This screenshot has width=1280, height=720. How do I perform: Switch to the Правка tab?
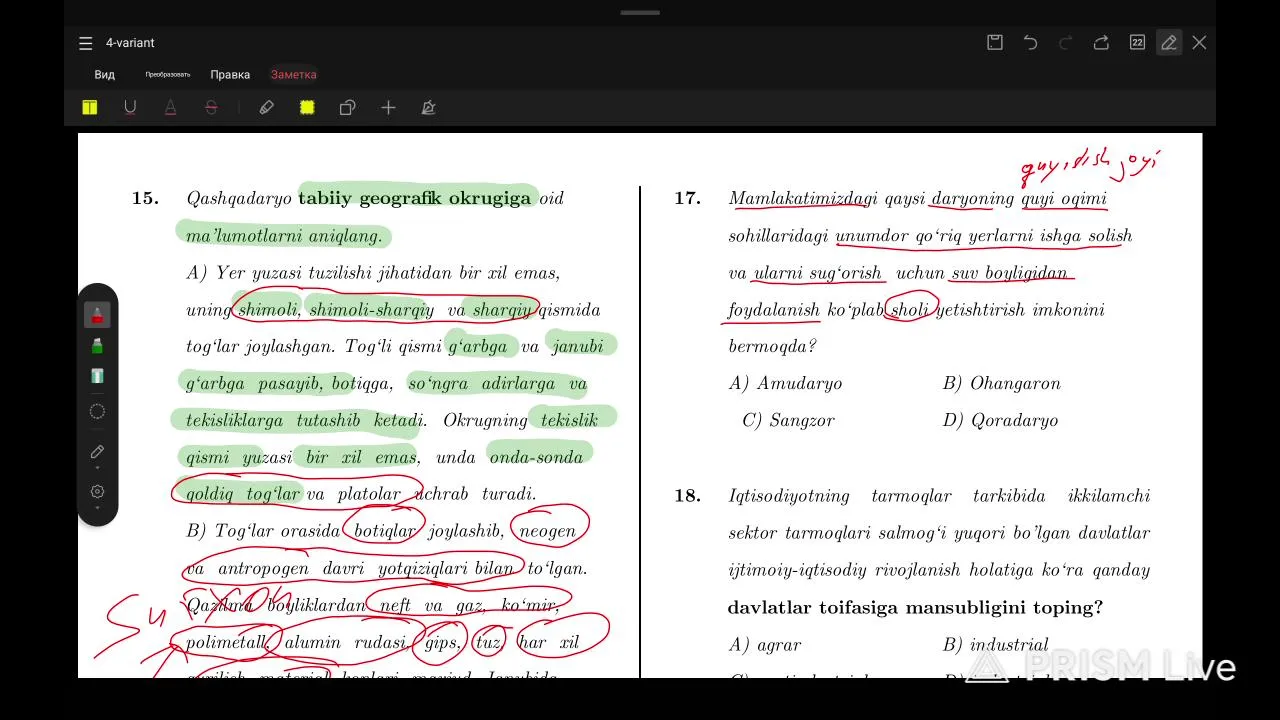coord(230,75)
